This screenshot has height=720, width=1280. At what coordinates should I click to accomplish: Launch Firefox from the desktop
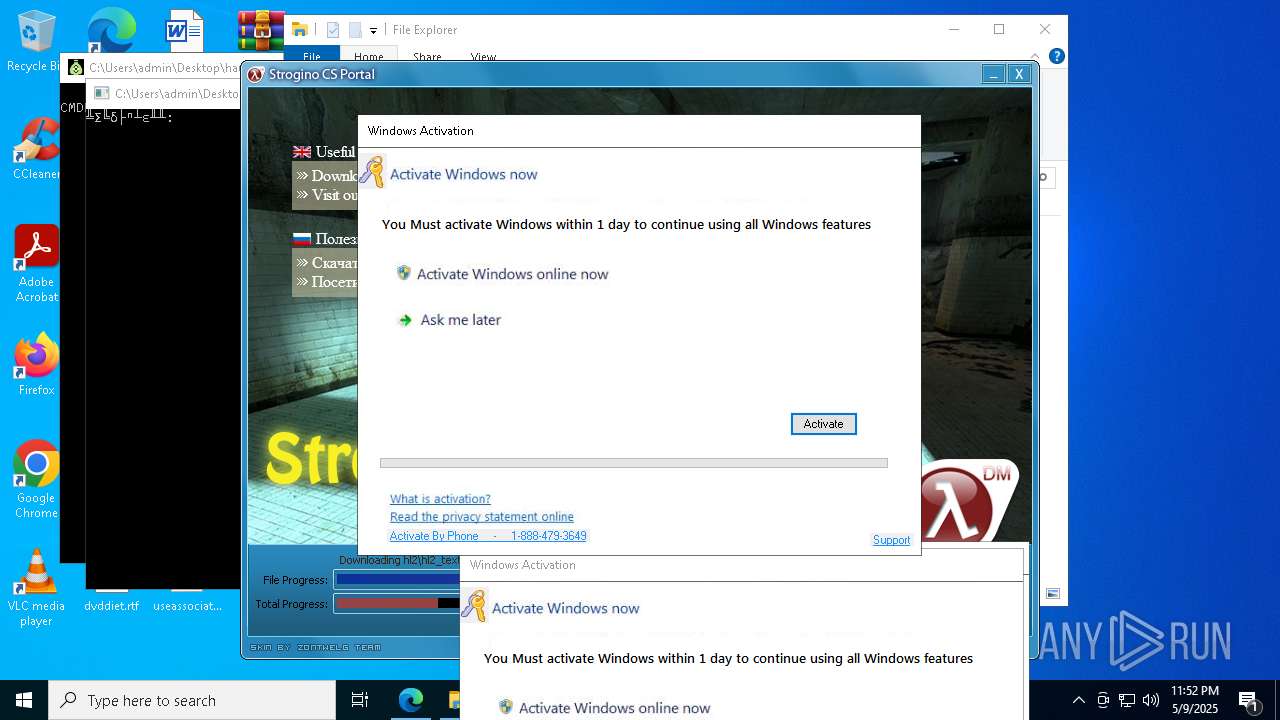[x=36, y=365]
